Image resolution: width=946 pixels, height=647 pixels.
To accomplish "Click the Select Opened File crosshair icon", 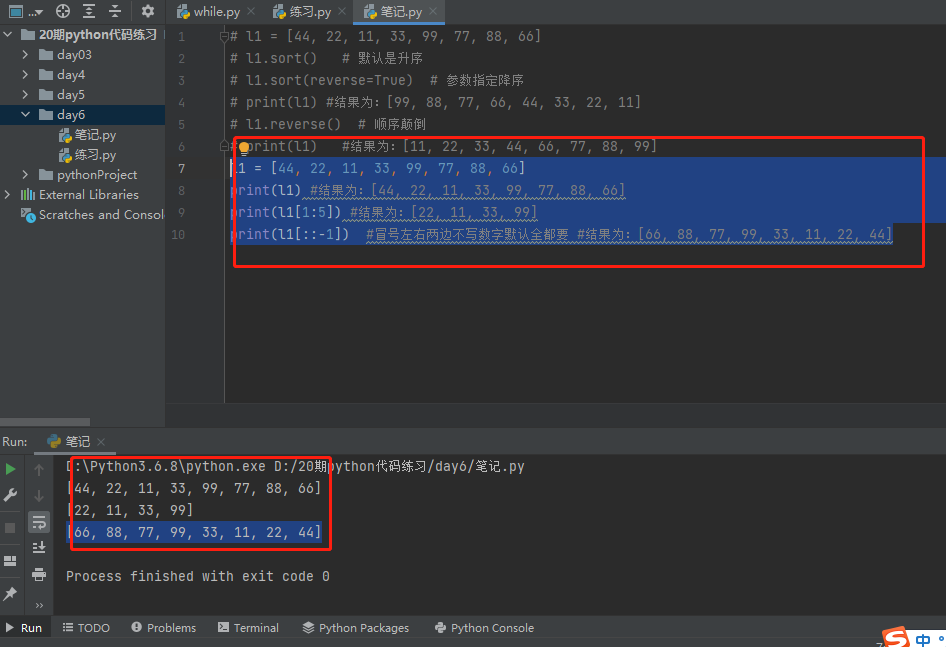I will [63, 11].
